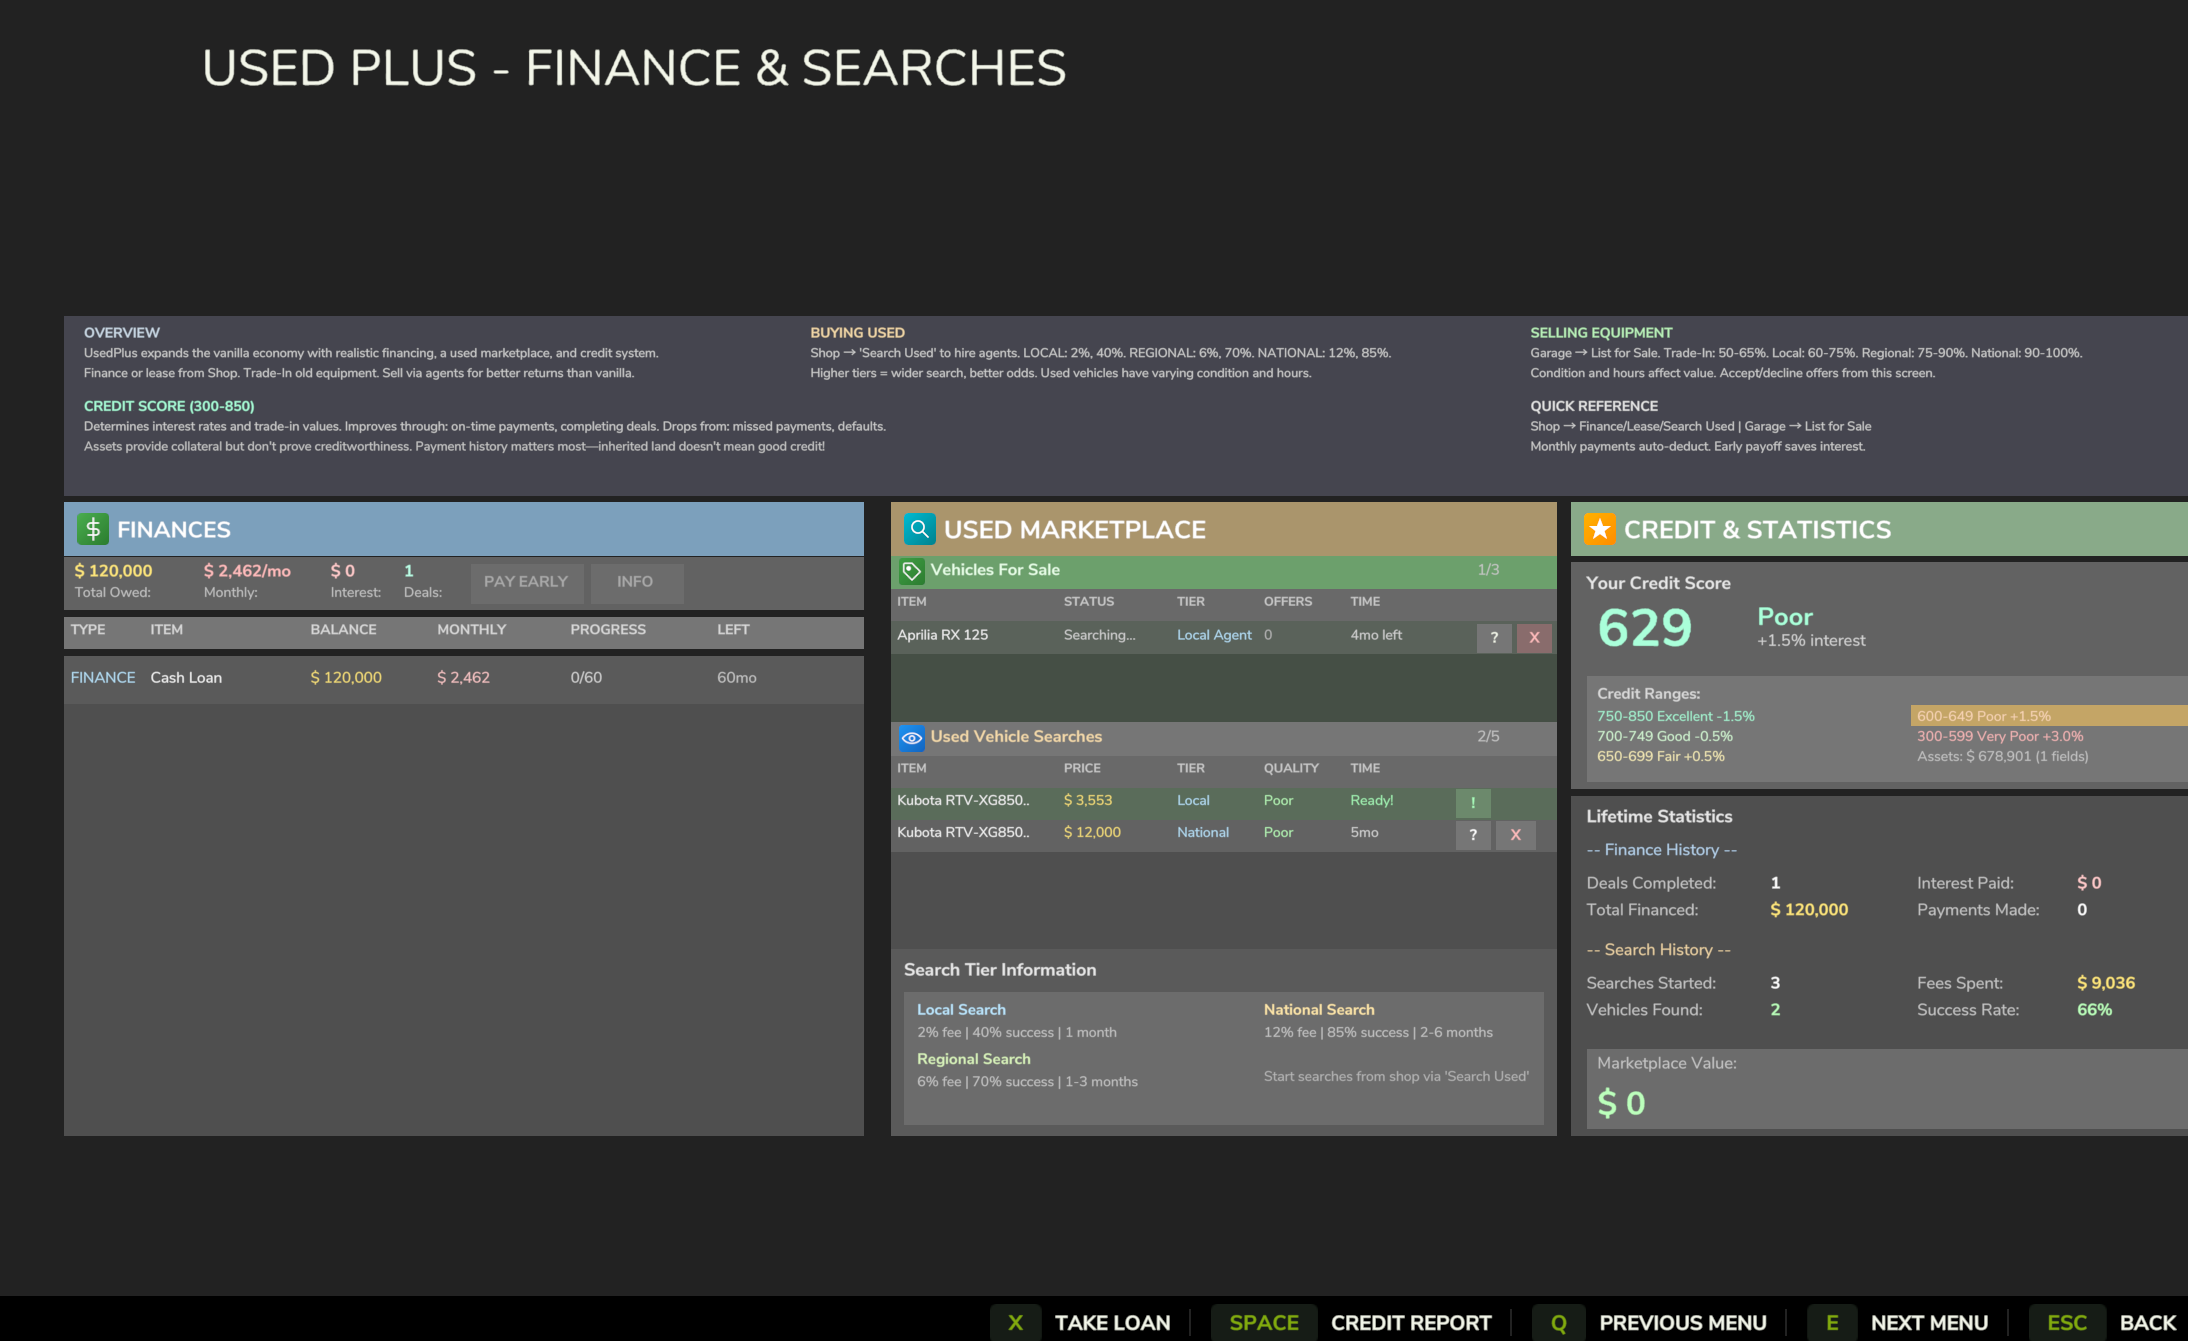The width and height of the screenshot is (2188, 1341).
Task: Click the Used Marketplace magnifier icon
Action: [919, 529]
